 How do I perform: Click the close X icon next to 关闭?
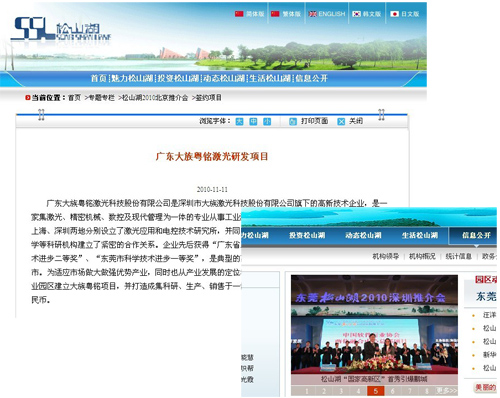click(x=341, y=122)
